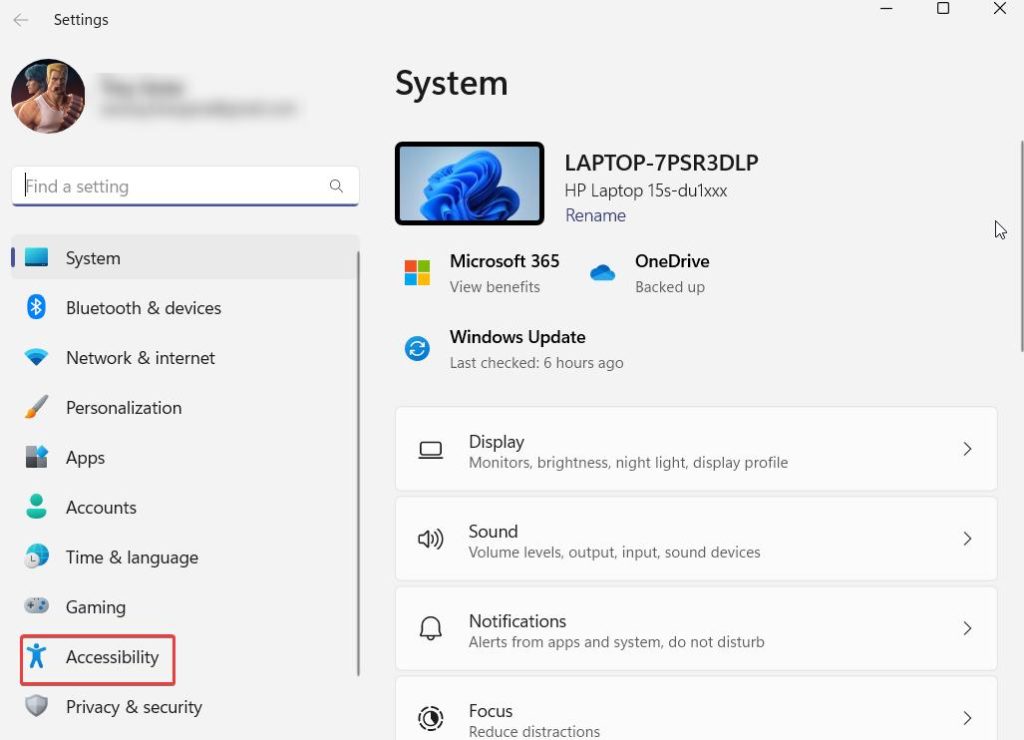The image size is (1024, 740).
Task: Select the Accessibility figure icon
Action: click(37, 657)
